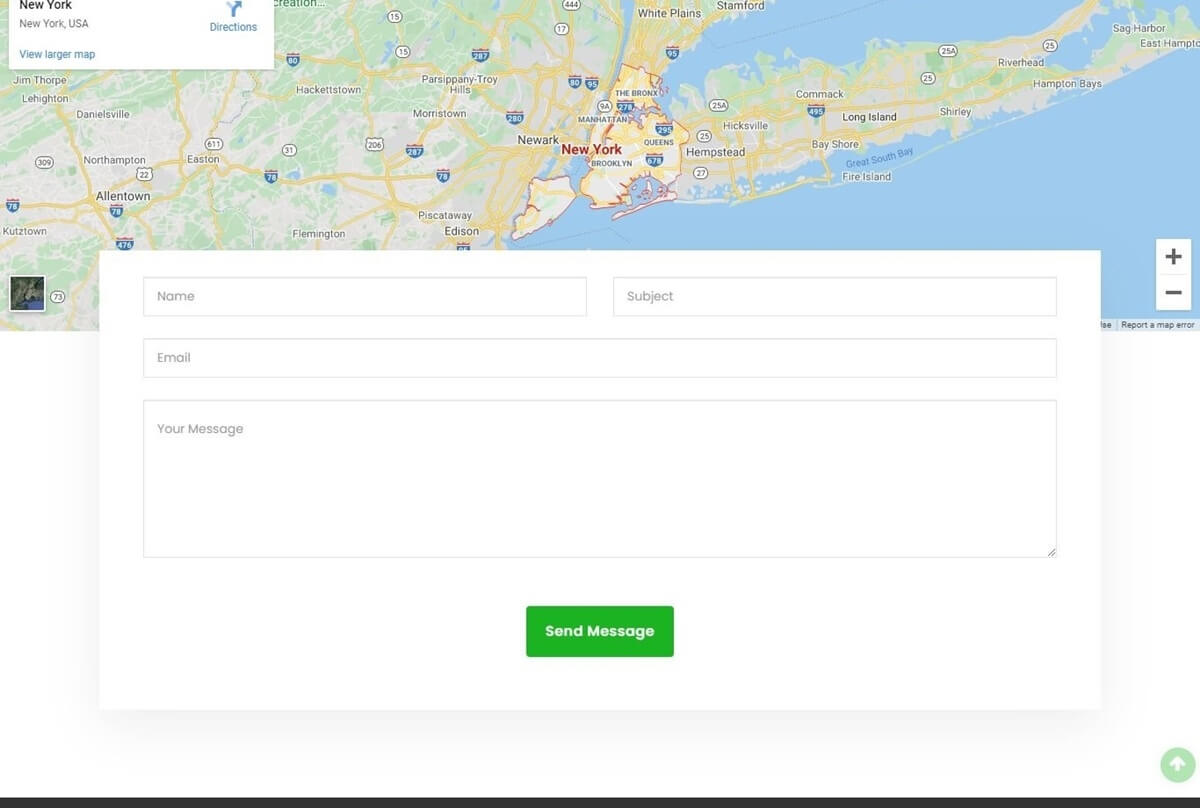This screenshot has height=808, width=1200.
Task: Zoom in on the map
Action: (1173, 257)
